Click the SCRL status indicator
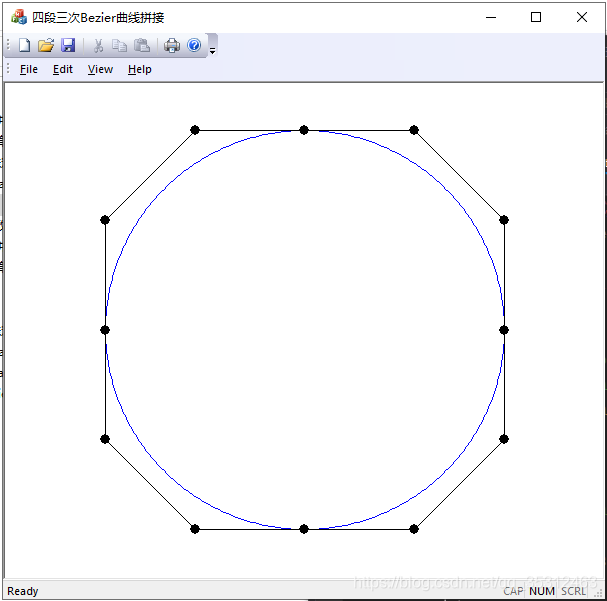 (x=573, y=591)
